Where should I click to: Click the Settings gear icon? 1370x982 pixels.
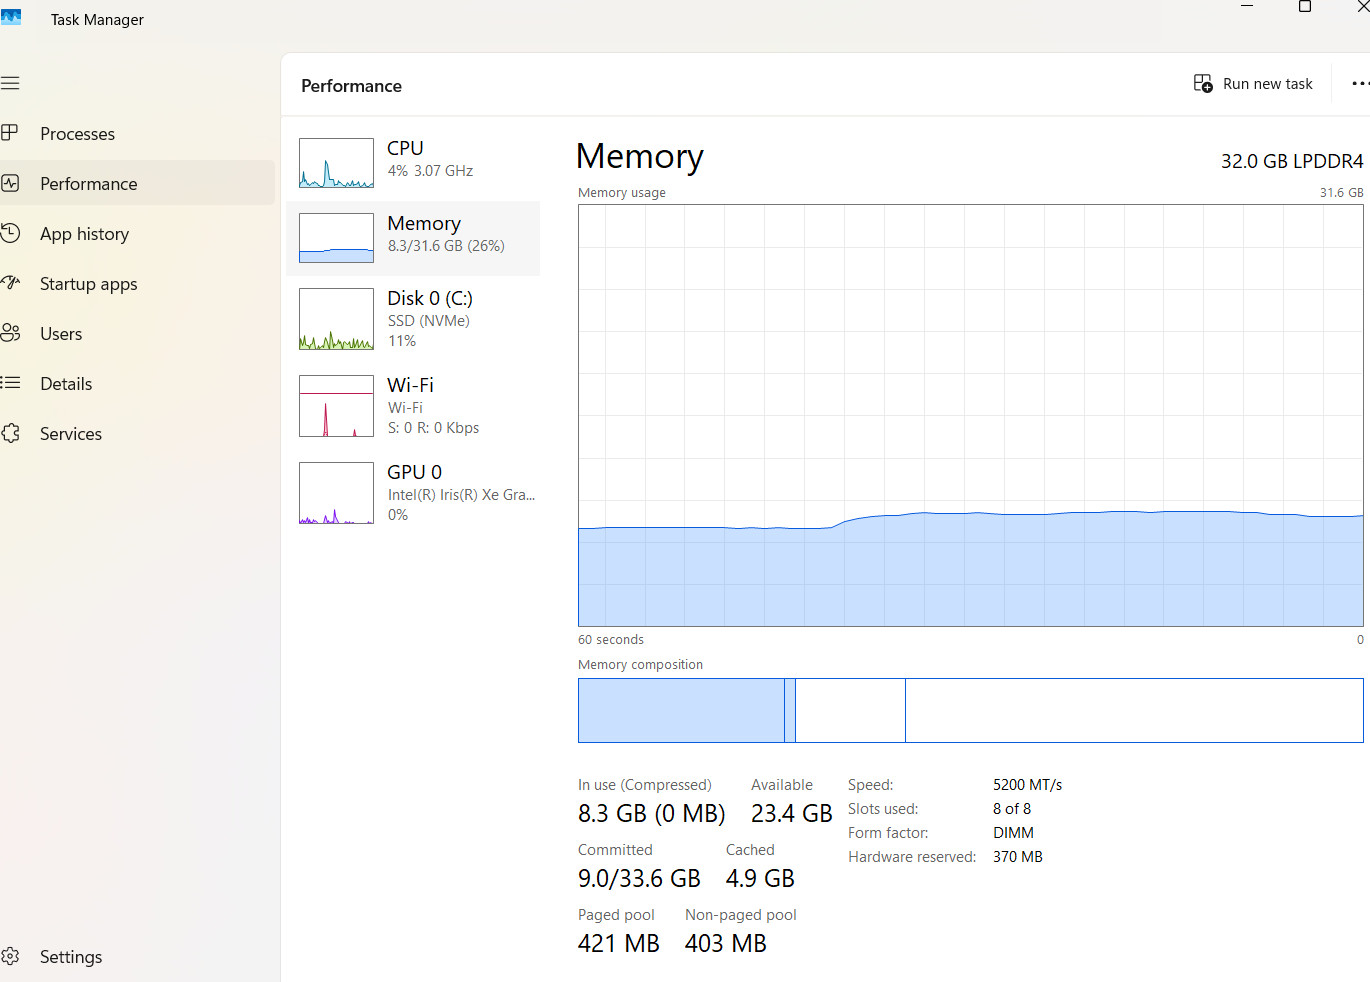pyautogui.click(x=10, y=956)
